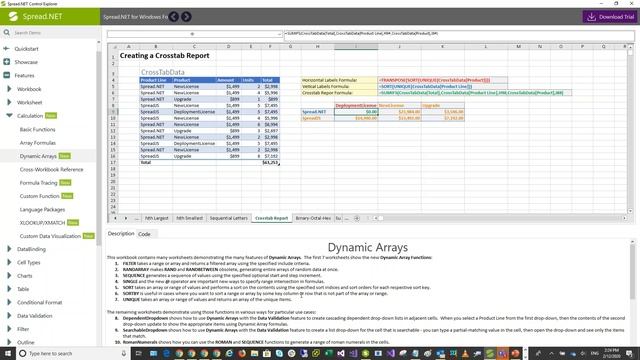Click the search magnifier icon in sidebar
The height and width of the screenshot is (360, 640).
point(7,32)
